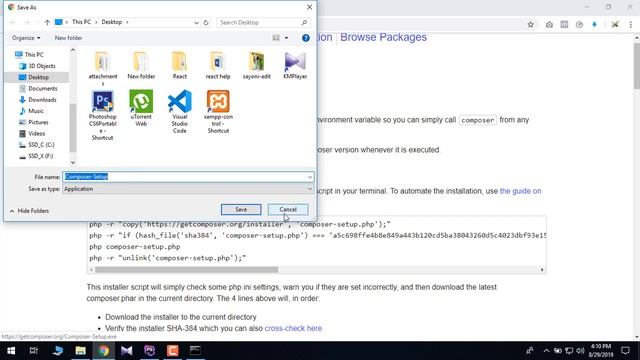This screenshot has width=640, height=360.
Task: Select the xampp-control shortcut icon
Action: click(x=218, y=101)
